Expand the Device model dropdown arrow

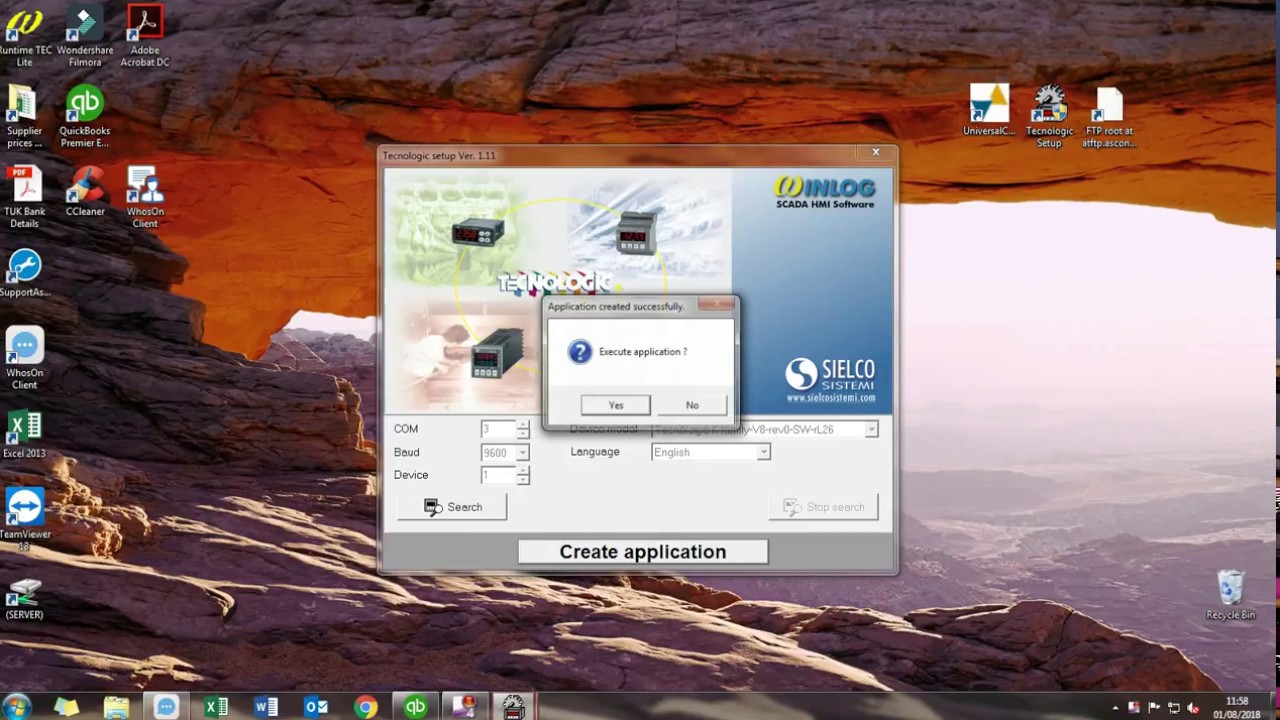tap(872, 429)
